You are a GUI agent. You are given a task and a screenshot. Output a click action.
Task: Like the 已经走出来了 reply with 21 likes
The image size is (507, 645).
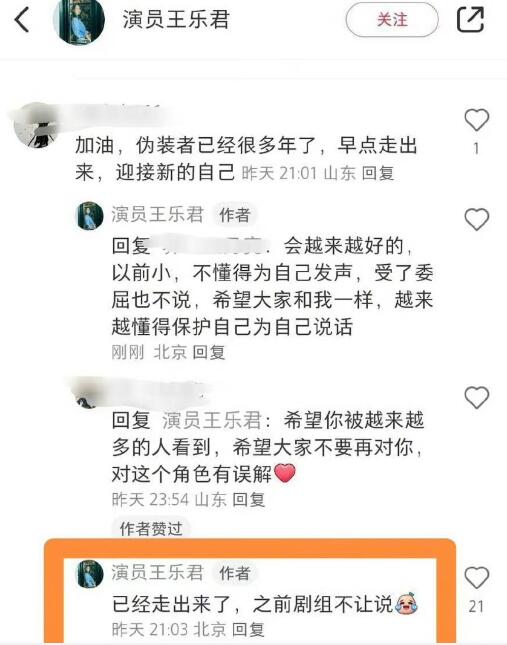[x=477, y=578]
